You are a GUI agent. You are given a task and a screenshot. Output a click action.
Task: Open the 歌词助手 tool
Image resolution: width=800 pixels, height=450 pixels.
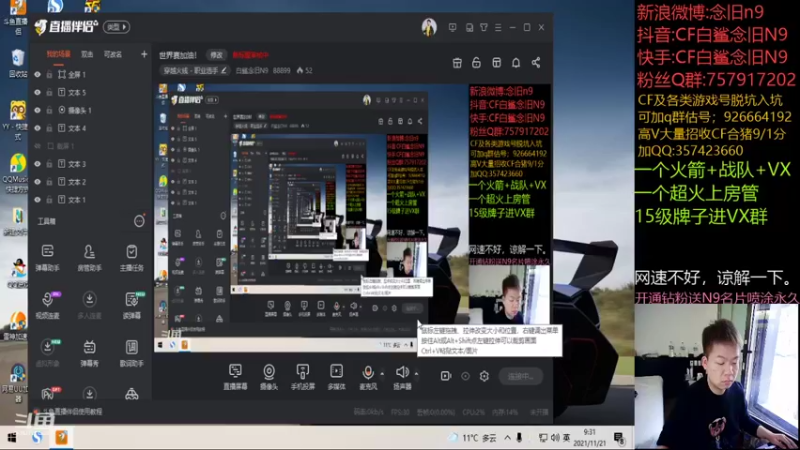[132, 353]
